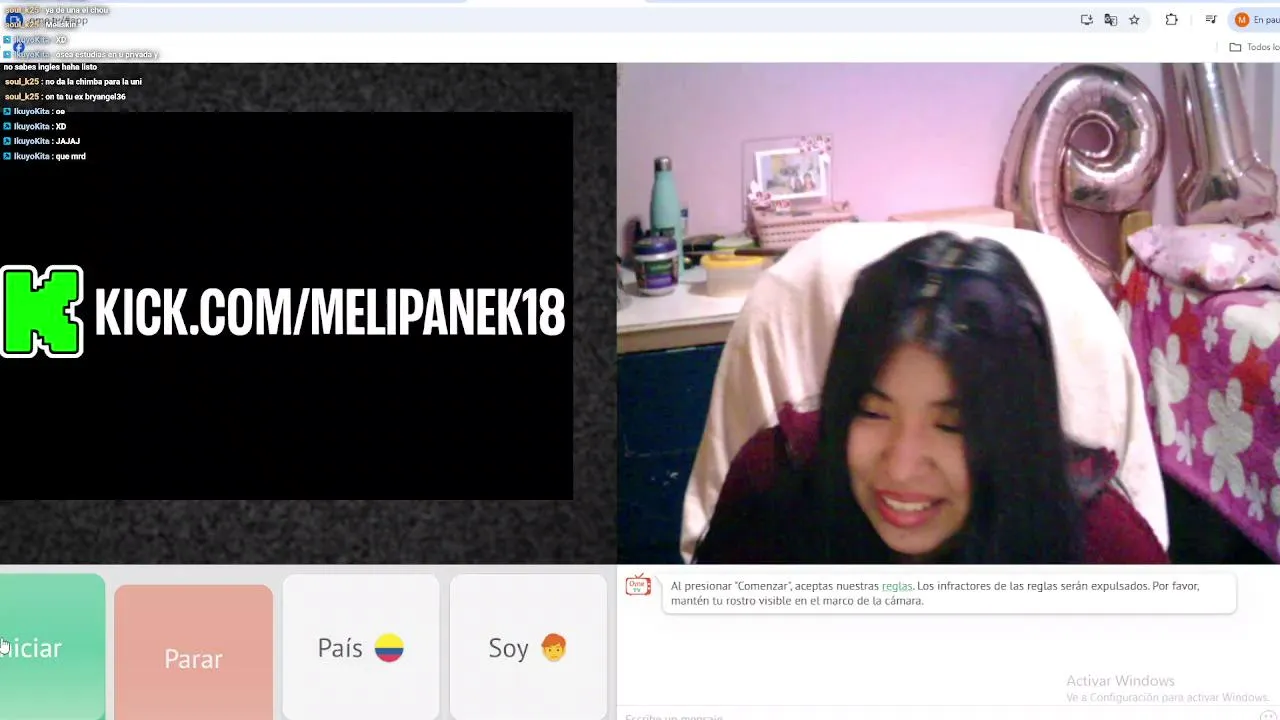Viewport: 1280px width, 720px height.
Task: Click the Facebook bookmark icon
Action: (x=18, y=47)
